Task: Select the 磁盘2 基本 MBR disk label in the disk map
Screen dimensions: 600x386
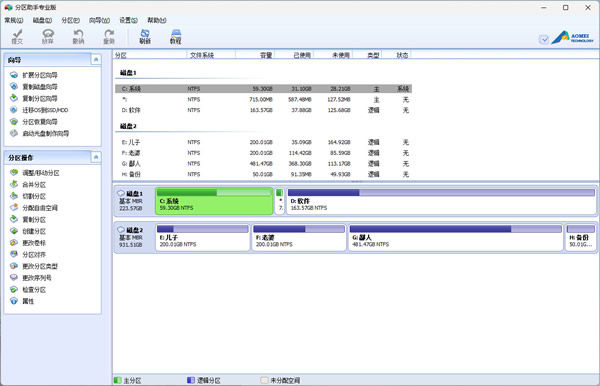Action: pos(131,237)
